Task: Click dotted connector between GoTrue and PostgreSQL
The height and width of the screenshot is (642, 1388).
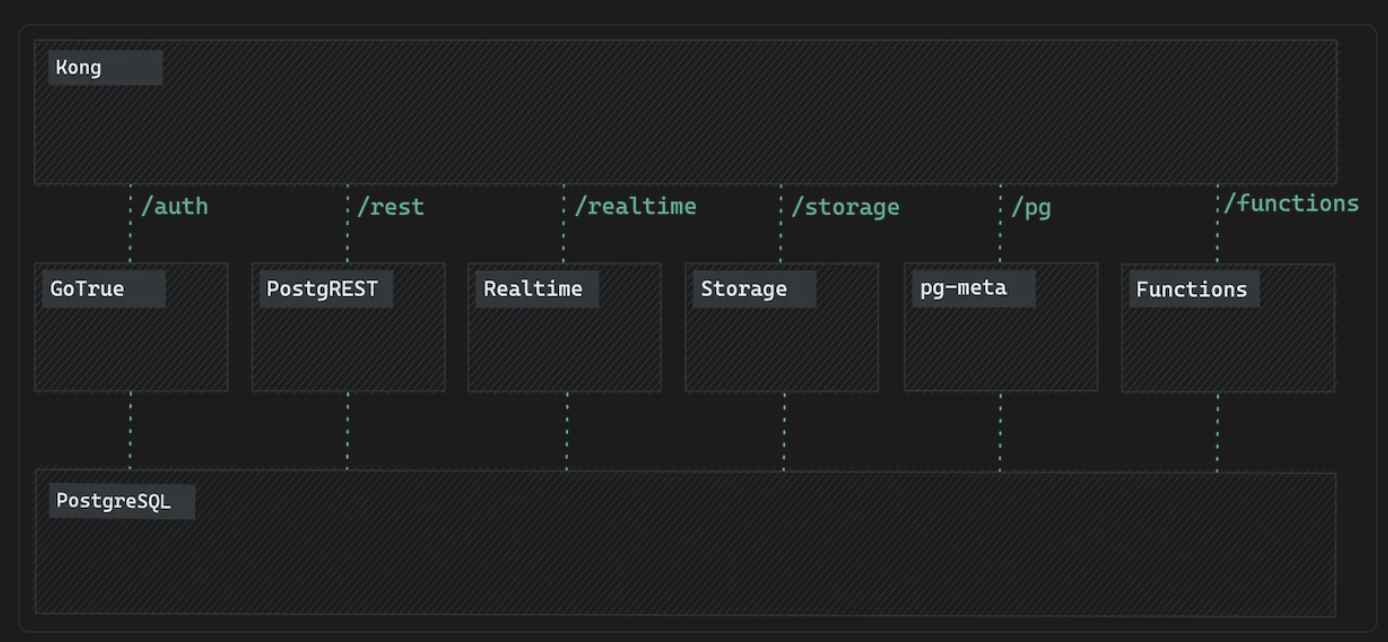Action: [130, 431]
